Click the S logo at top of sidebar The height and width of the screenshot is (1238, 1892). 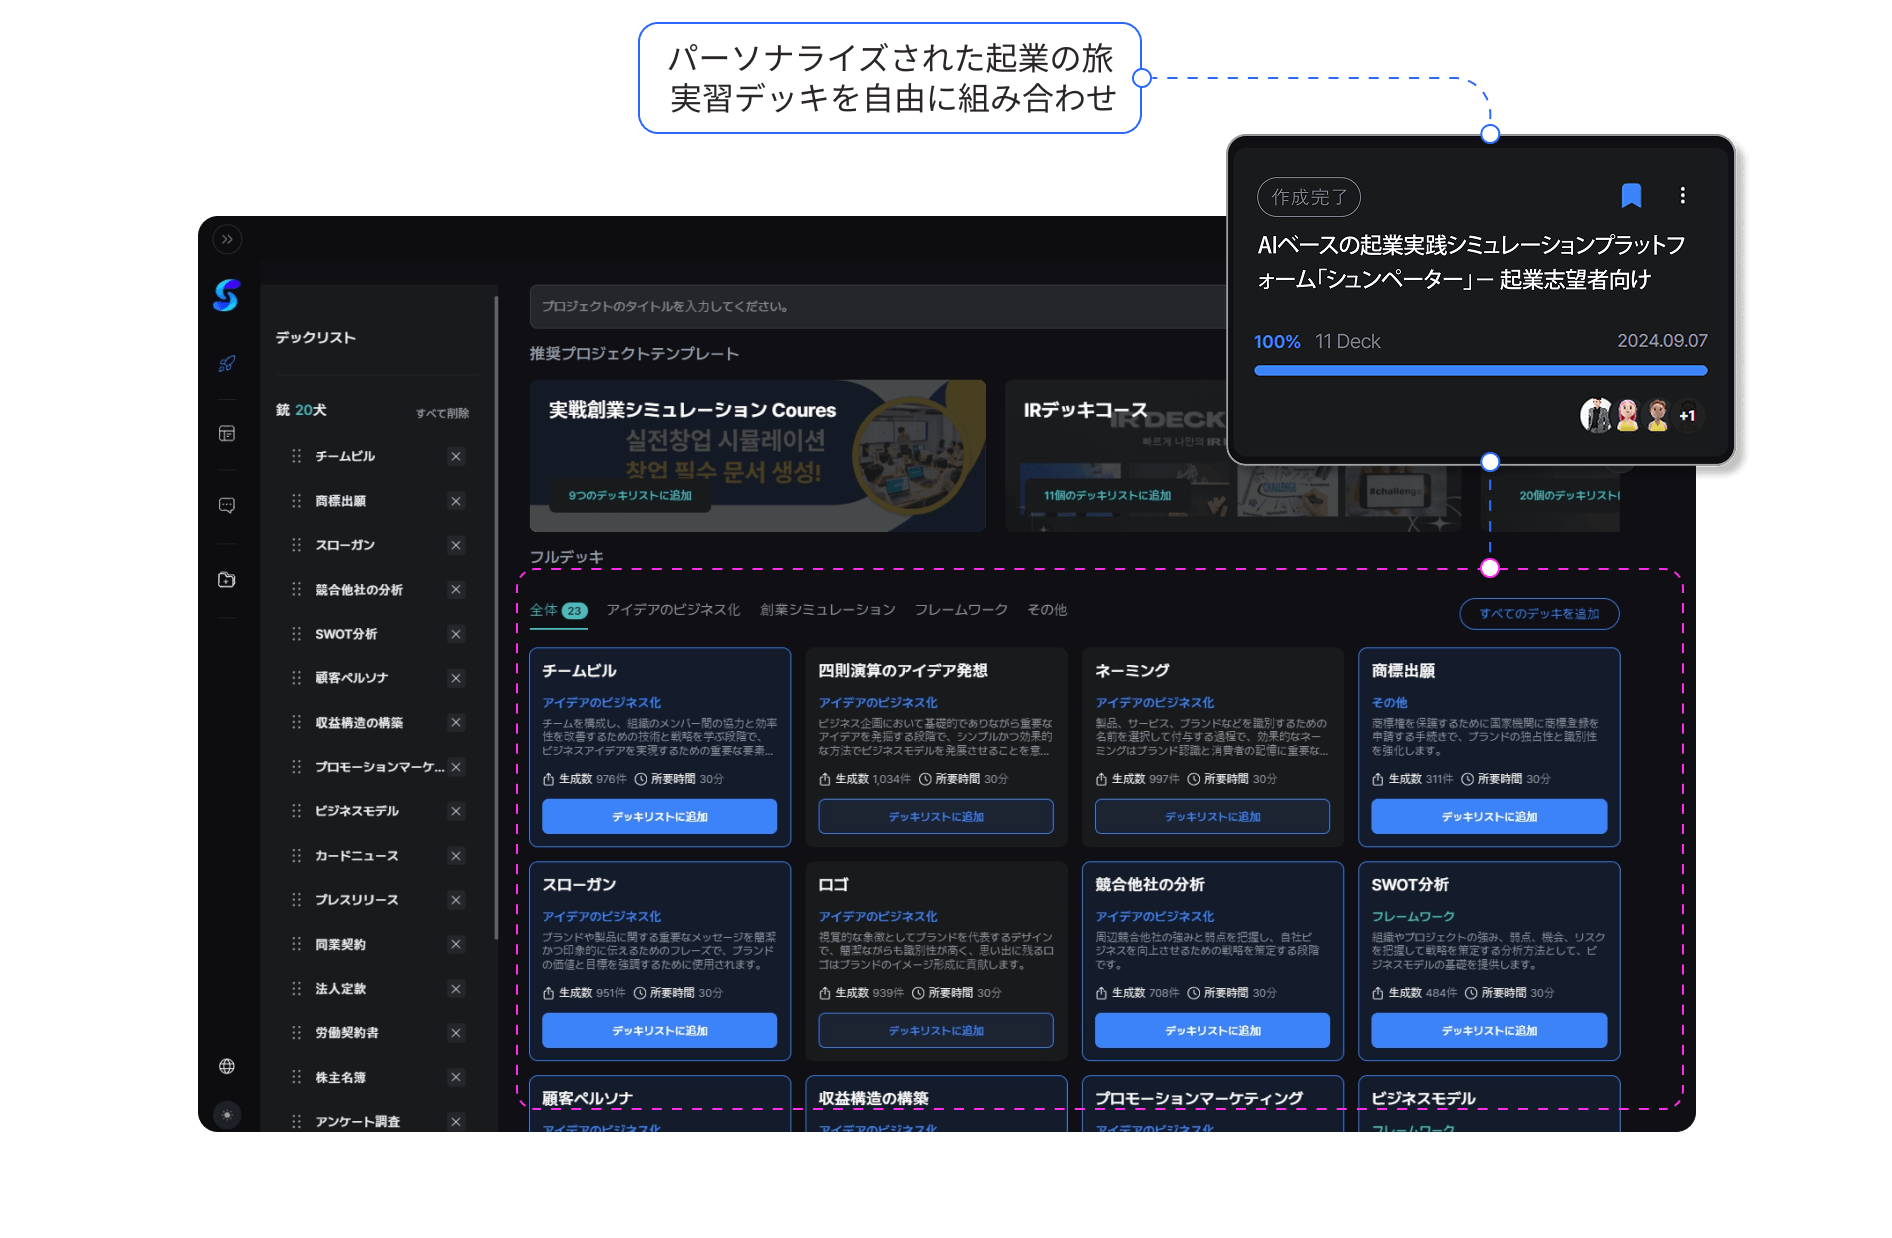[x=226, y=295]
